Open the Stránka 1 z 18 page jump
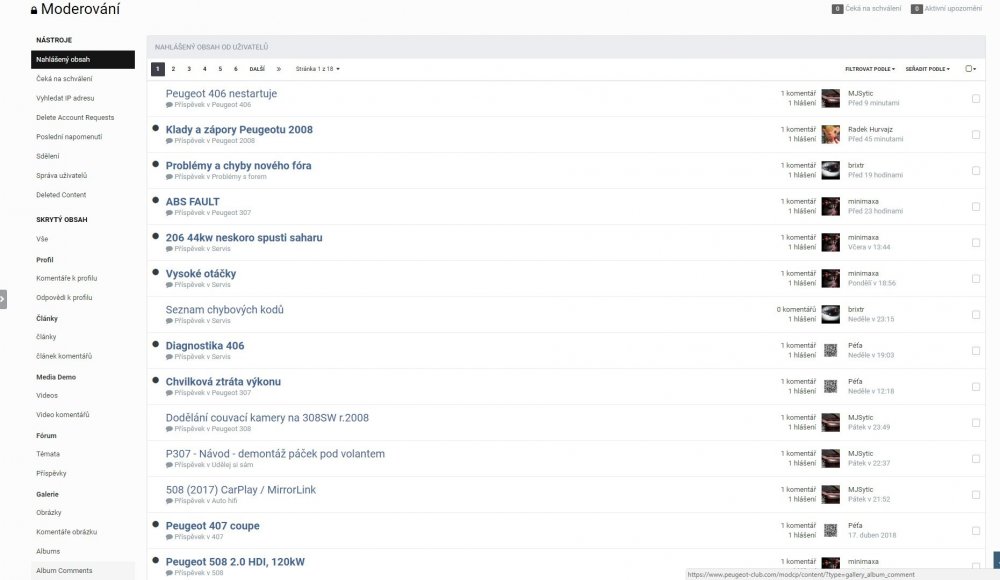1000x580 pixels. [317, 69]
